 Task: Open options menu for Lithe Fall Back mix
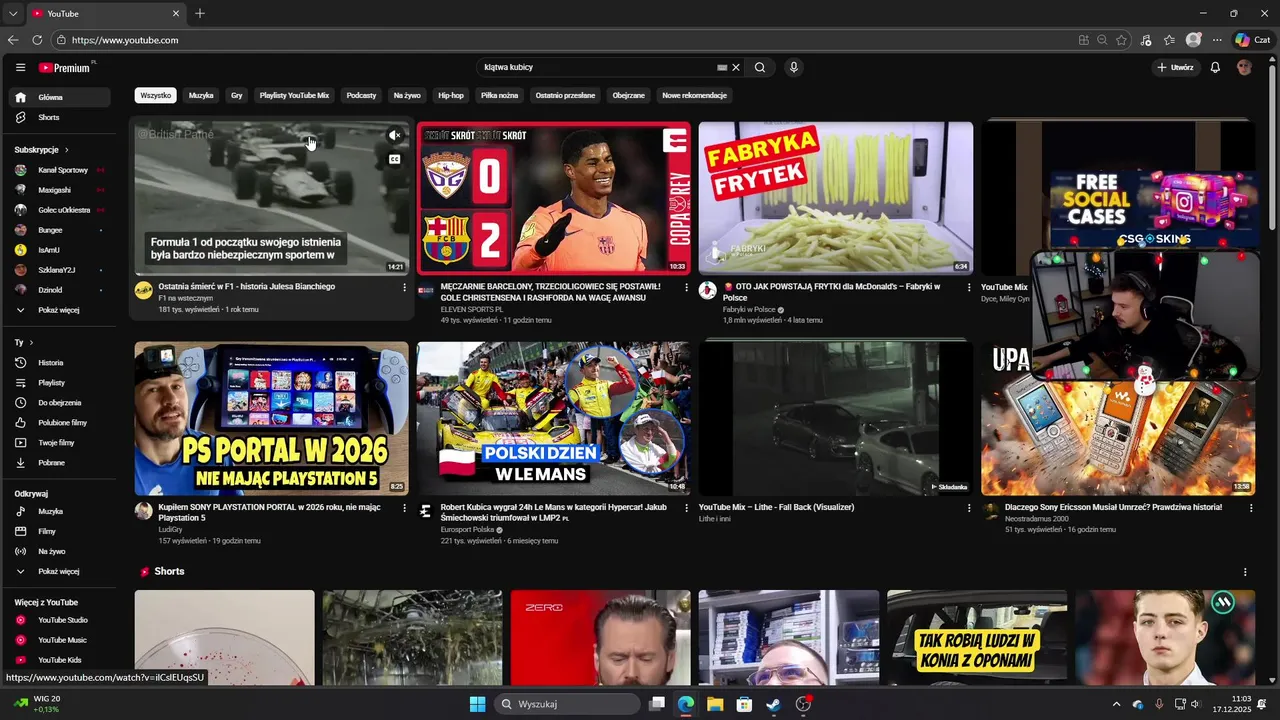[969, 508]
